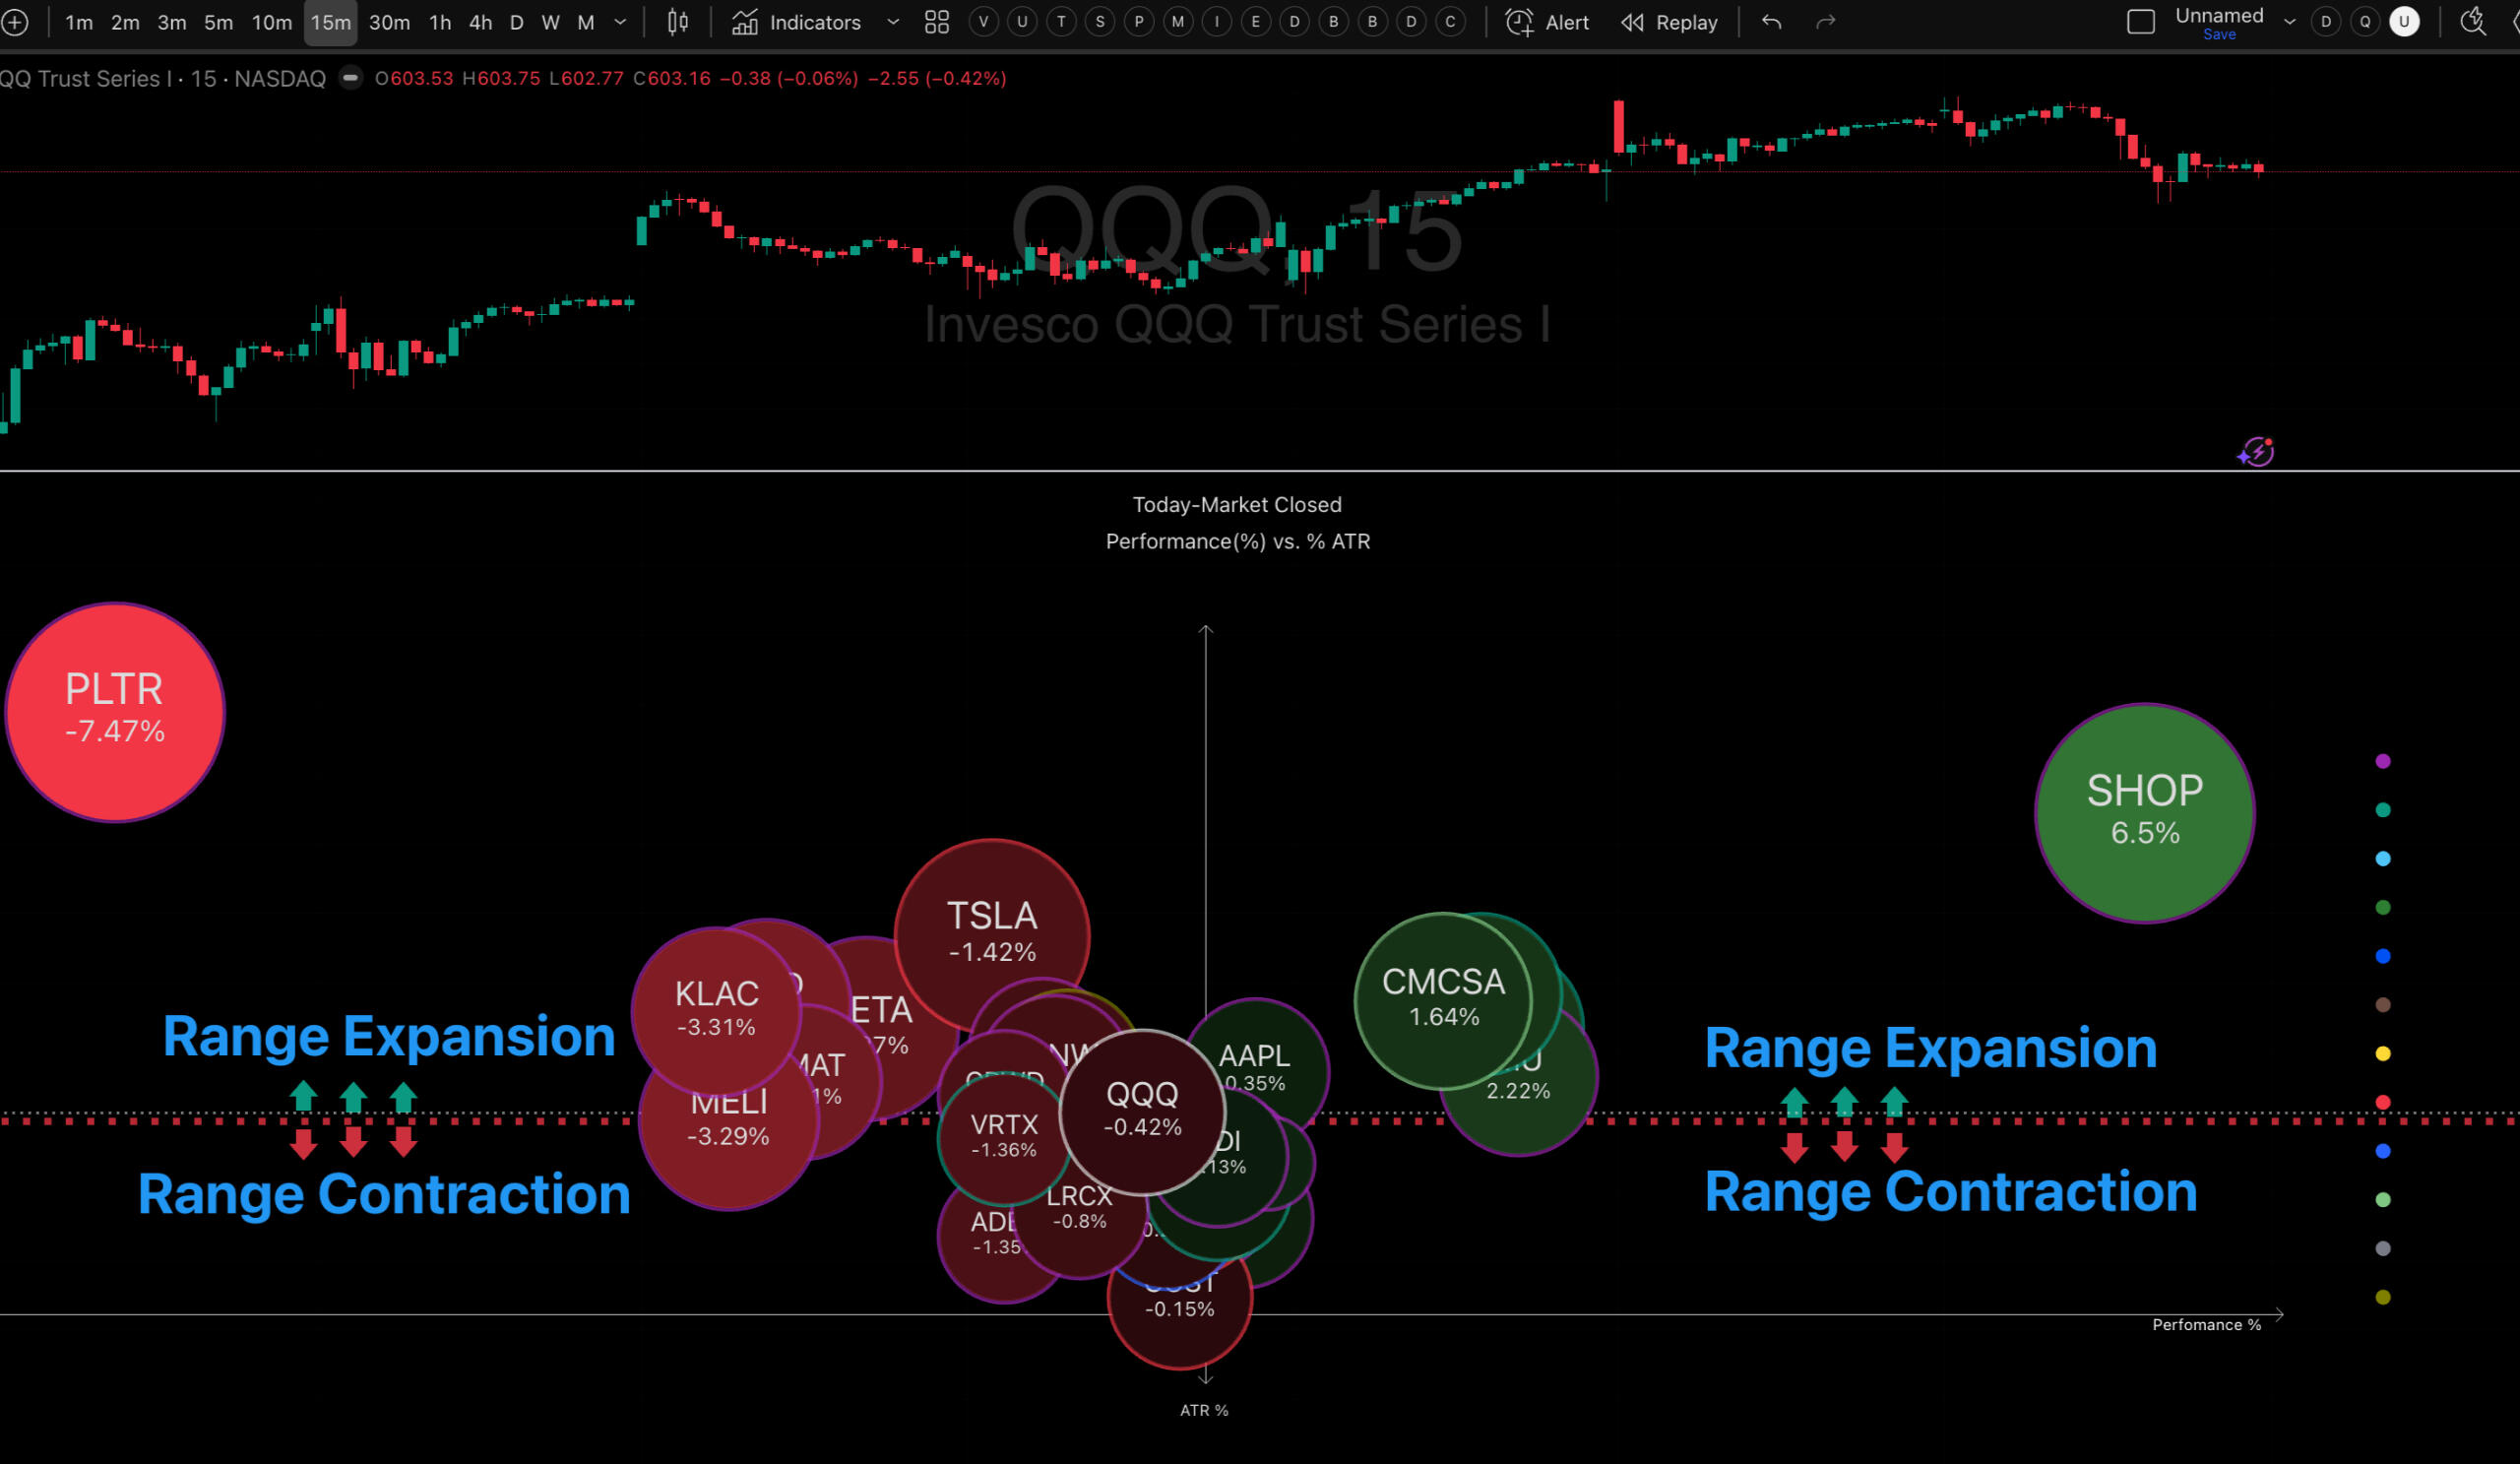Viewport: 2520px width, 1464px height.
Task: Open the layout templates grid icon
Action: click(x=936, y=22)
